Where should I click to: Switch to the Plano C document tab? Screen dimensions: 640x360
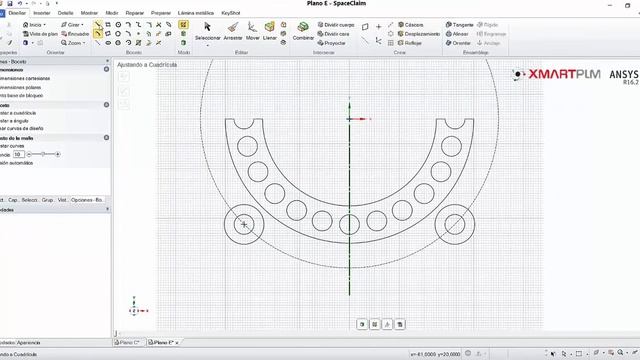128,342
